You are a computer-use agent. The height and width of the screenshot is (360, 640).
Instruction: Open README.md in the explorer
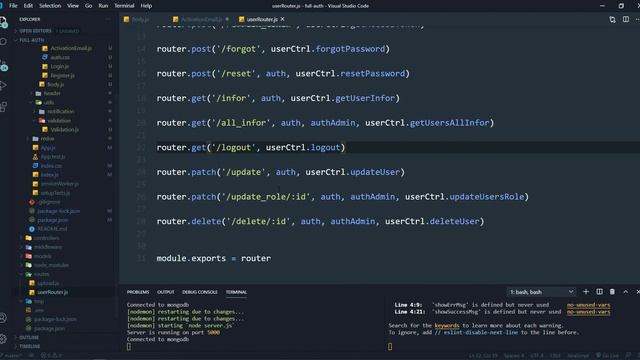point(52,229)
